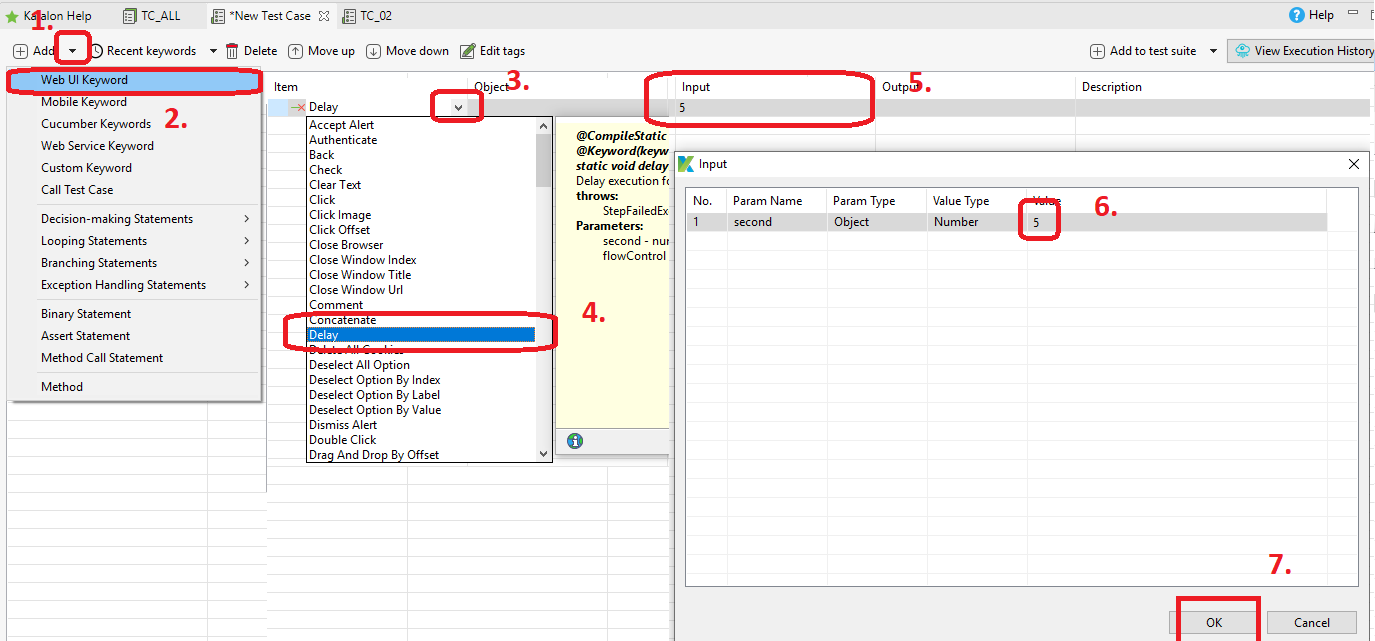Image resolution: width=1375 pixels, height=641 pixels.
Task: Choose Authenticate in keyword list
Action: point(421,140)
